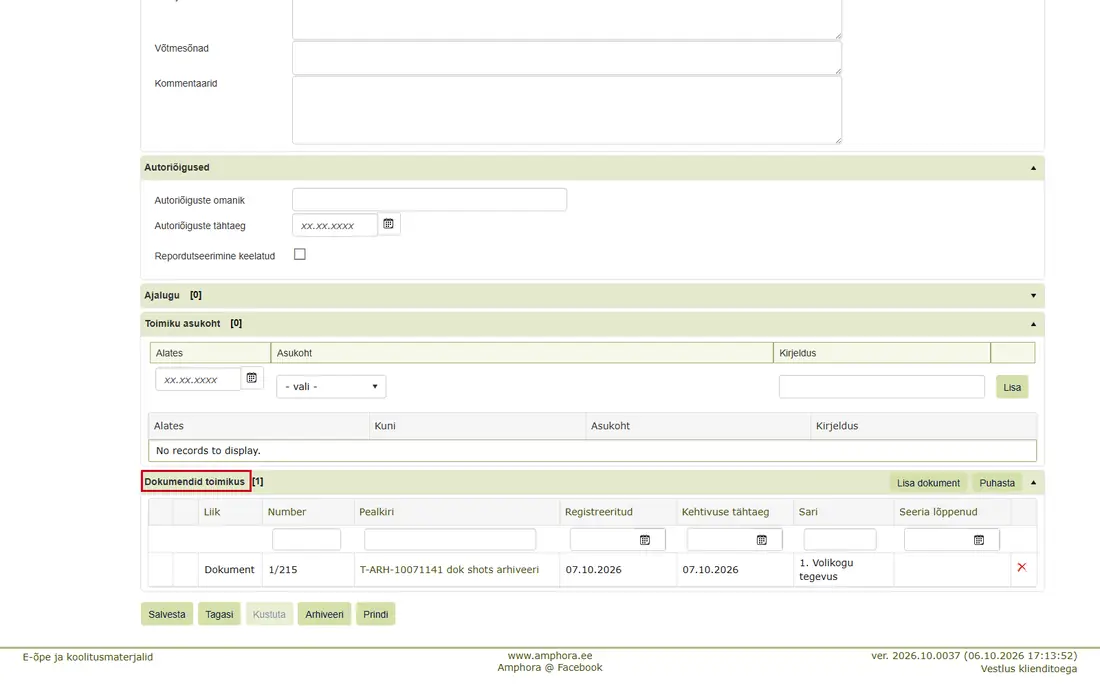This screenshot has height=688, width=1100.
Task: Collapse the Dokumendid toimikus section
Action: 1033,483
